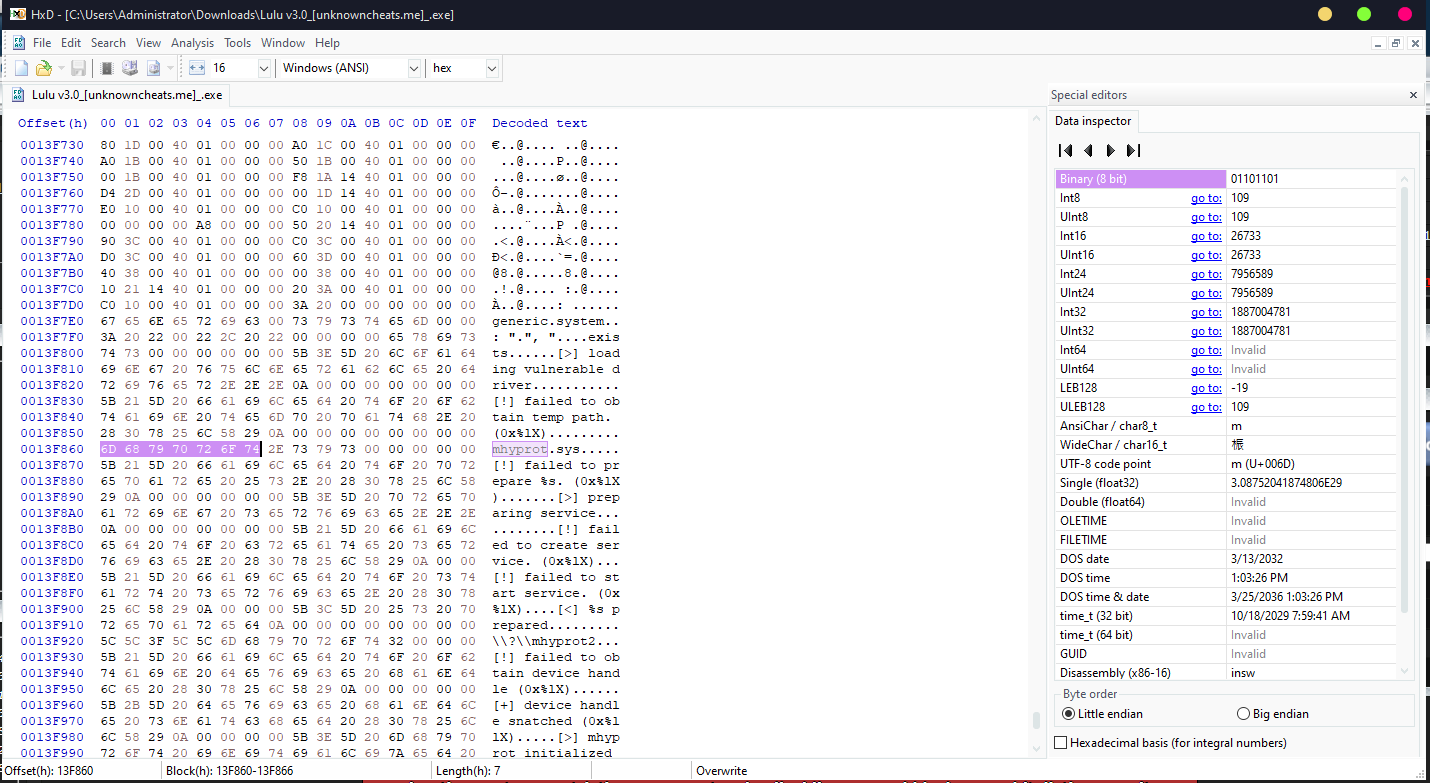Click the Open disk image icon
Screen dimensions: 1430x783
pos(153,68)
